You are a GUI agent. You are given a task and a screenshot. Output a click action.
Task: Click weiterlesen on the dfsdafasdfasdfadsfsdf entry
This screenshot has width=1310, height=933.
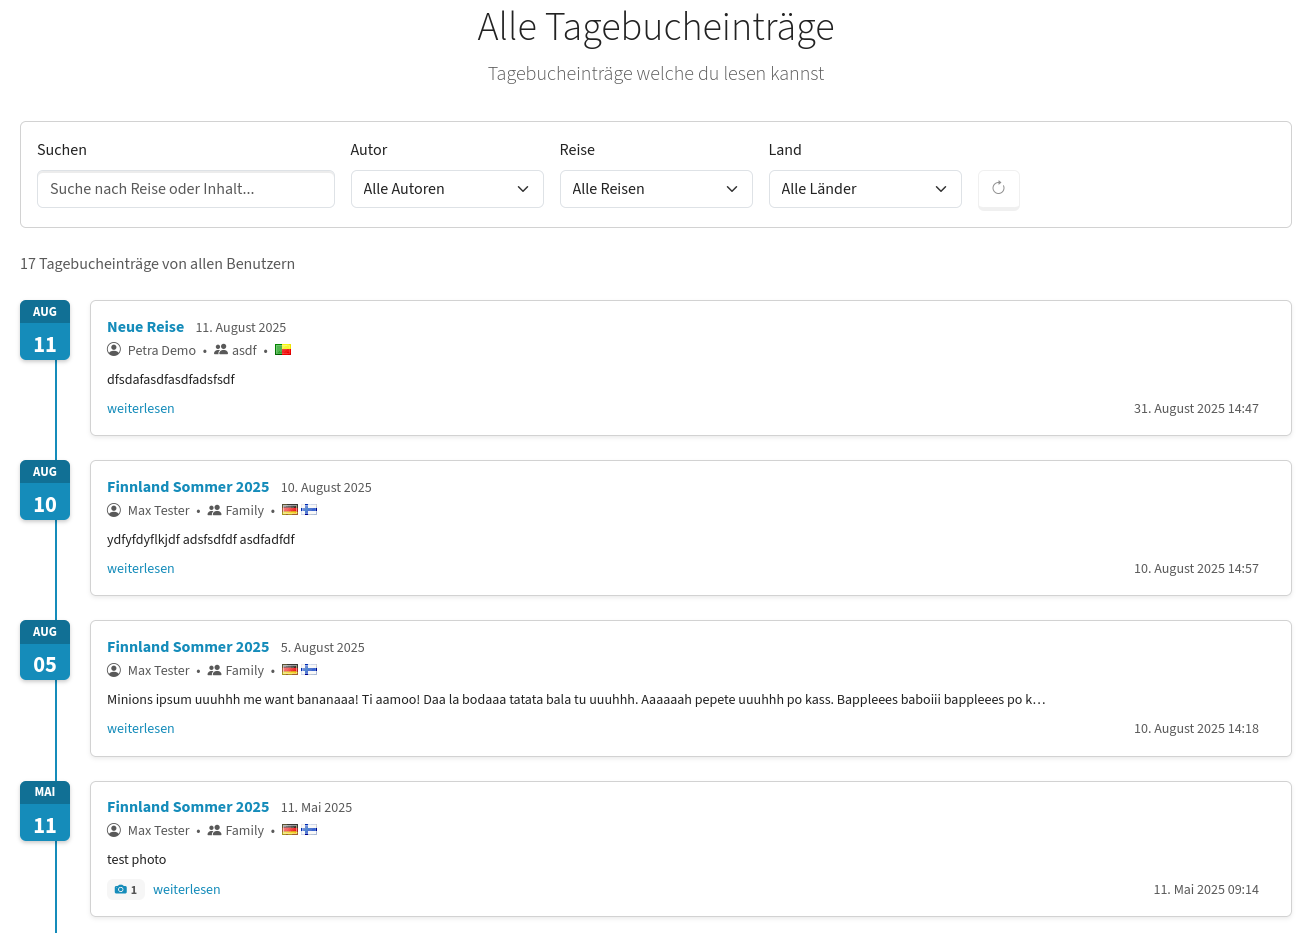[x=141, y=408]
